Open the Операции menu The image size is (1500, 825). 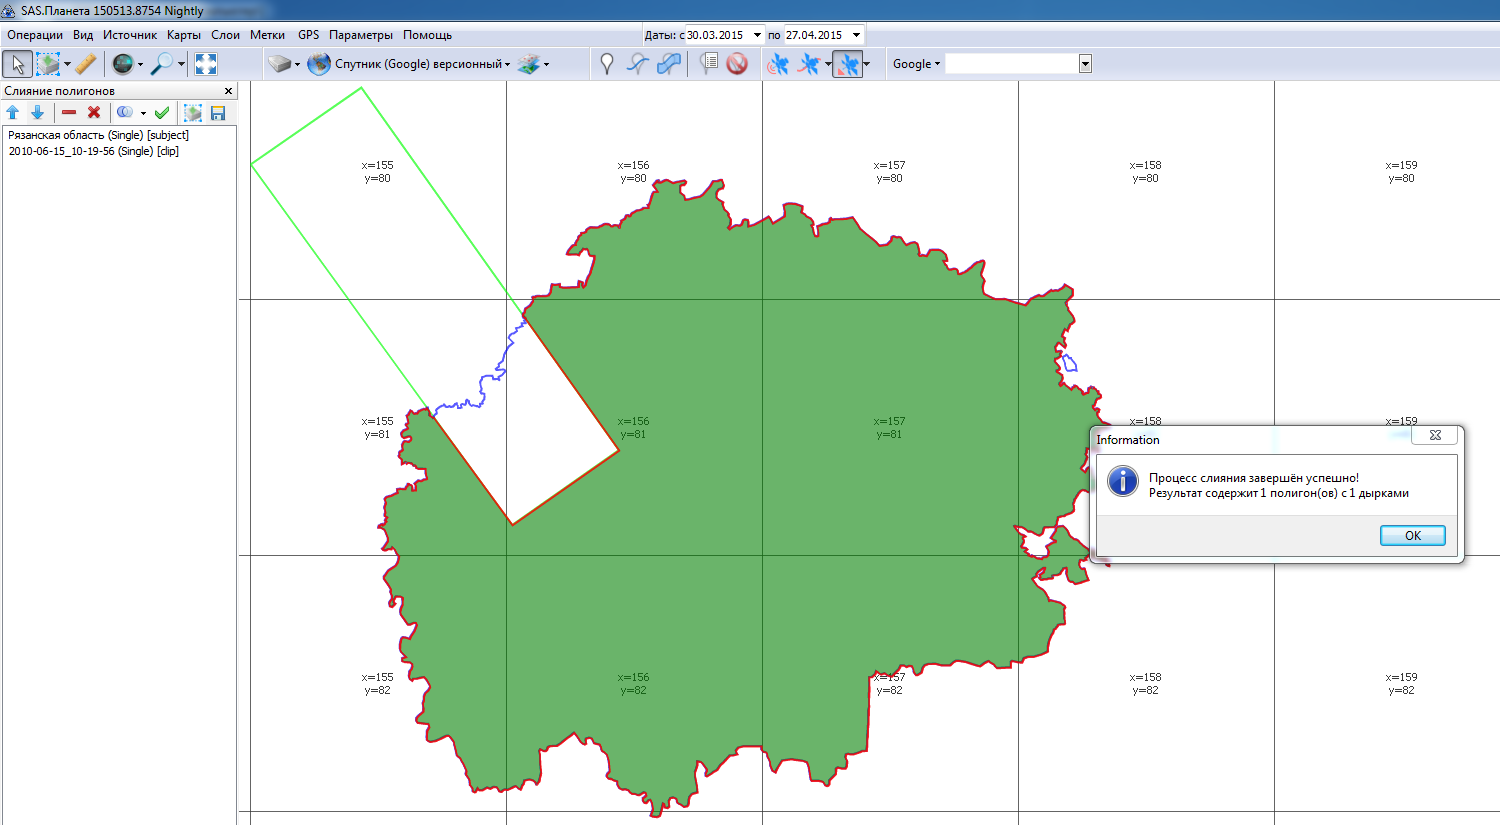click(x=35, y=35)
